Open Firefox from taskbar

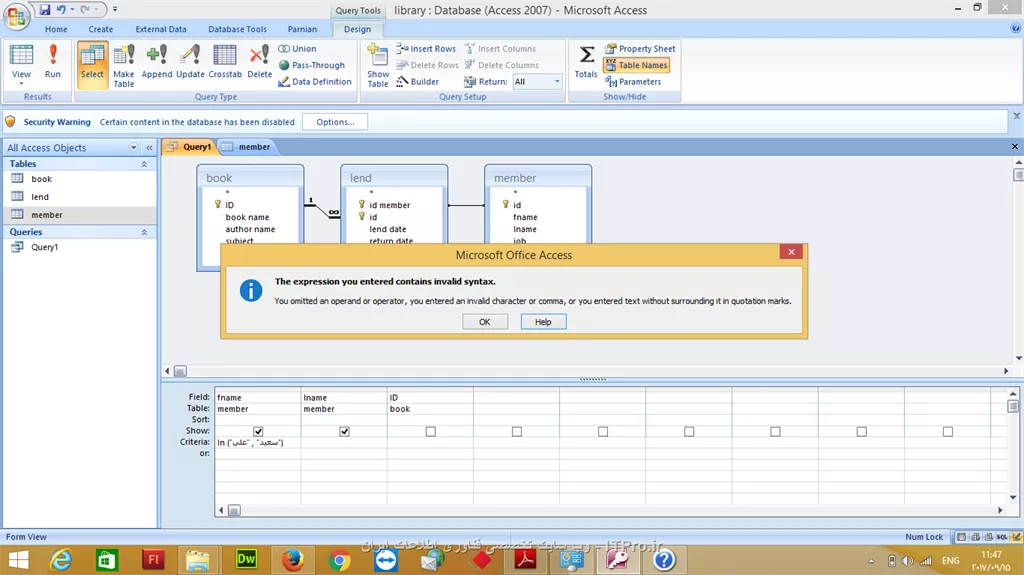tap(293, 560)
